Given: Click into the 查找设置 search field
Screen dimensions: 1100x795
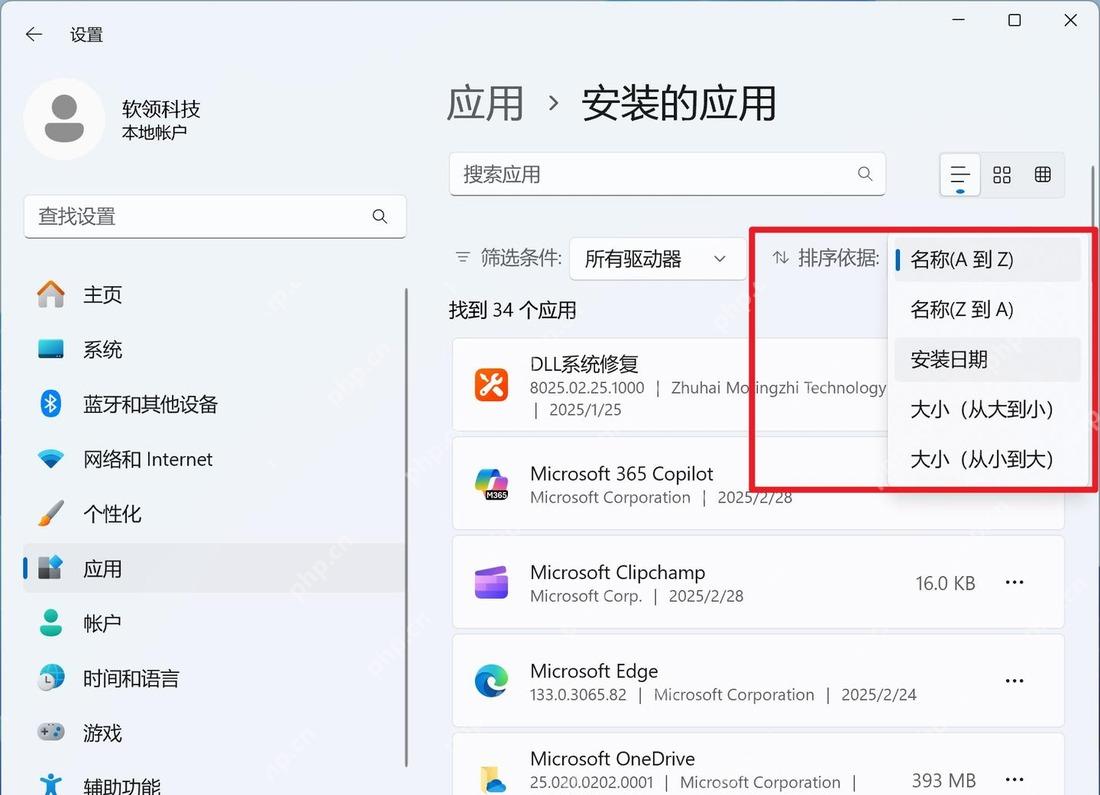Looking at the screenshot, I should pos(215,216).
